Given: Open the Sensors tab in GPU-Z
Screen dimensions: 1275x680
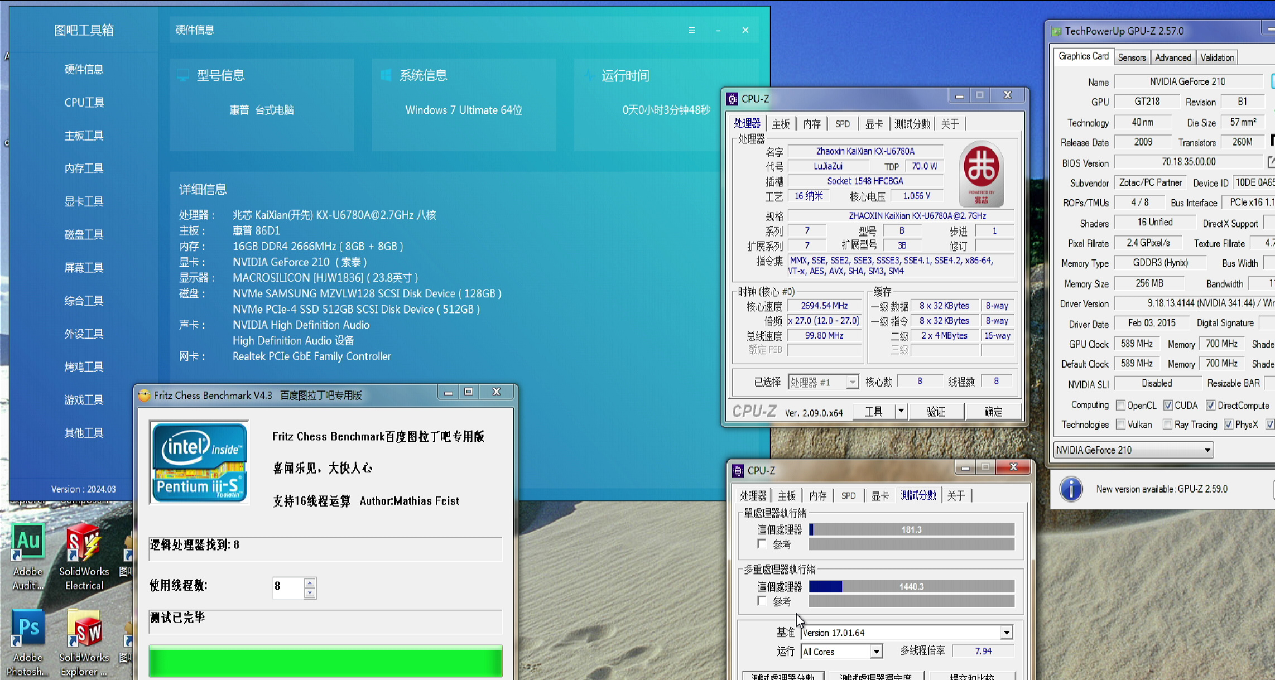Looking at the screenshot, I should pos(1132,57).
